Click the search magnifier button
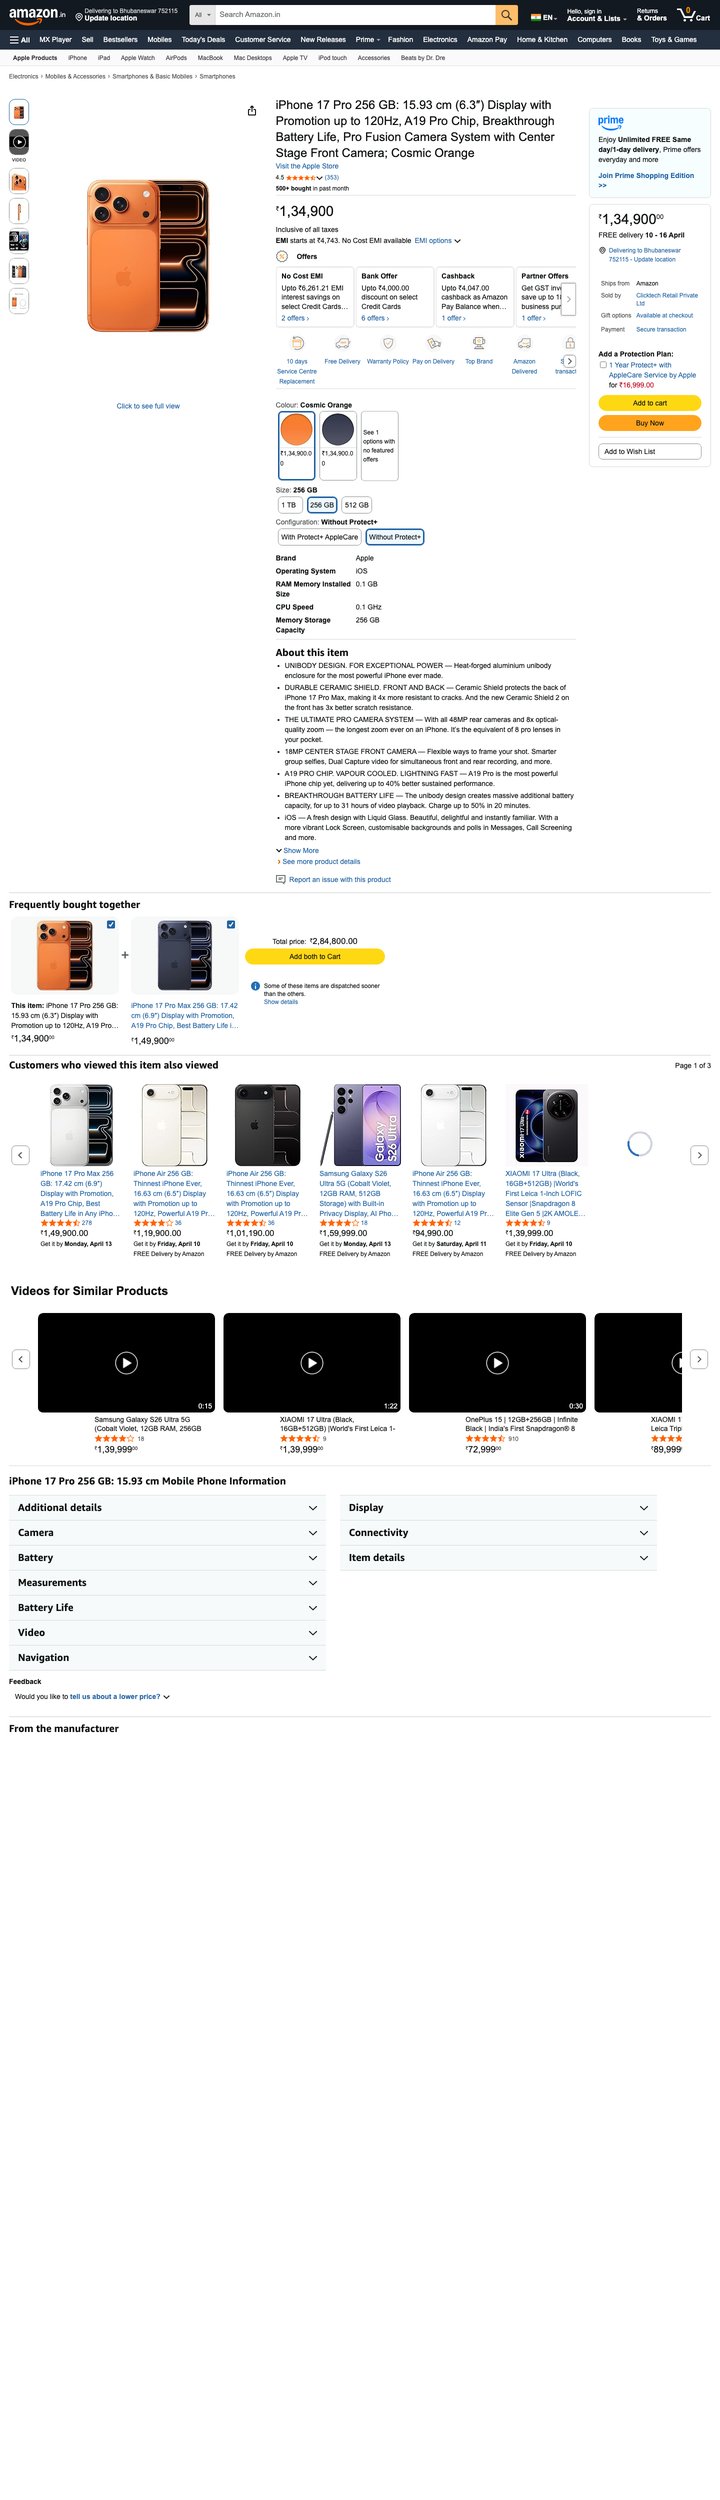The image size is (720, 2500). tap(507, 15)
